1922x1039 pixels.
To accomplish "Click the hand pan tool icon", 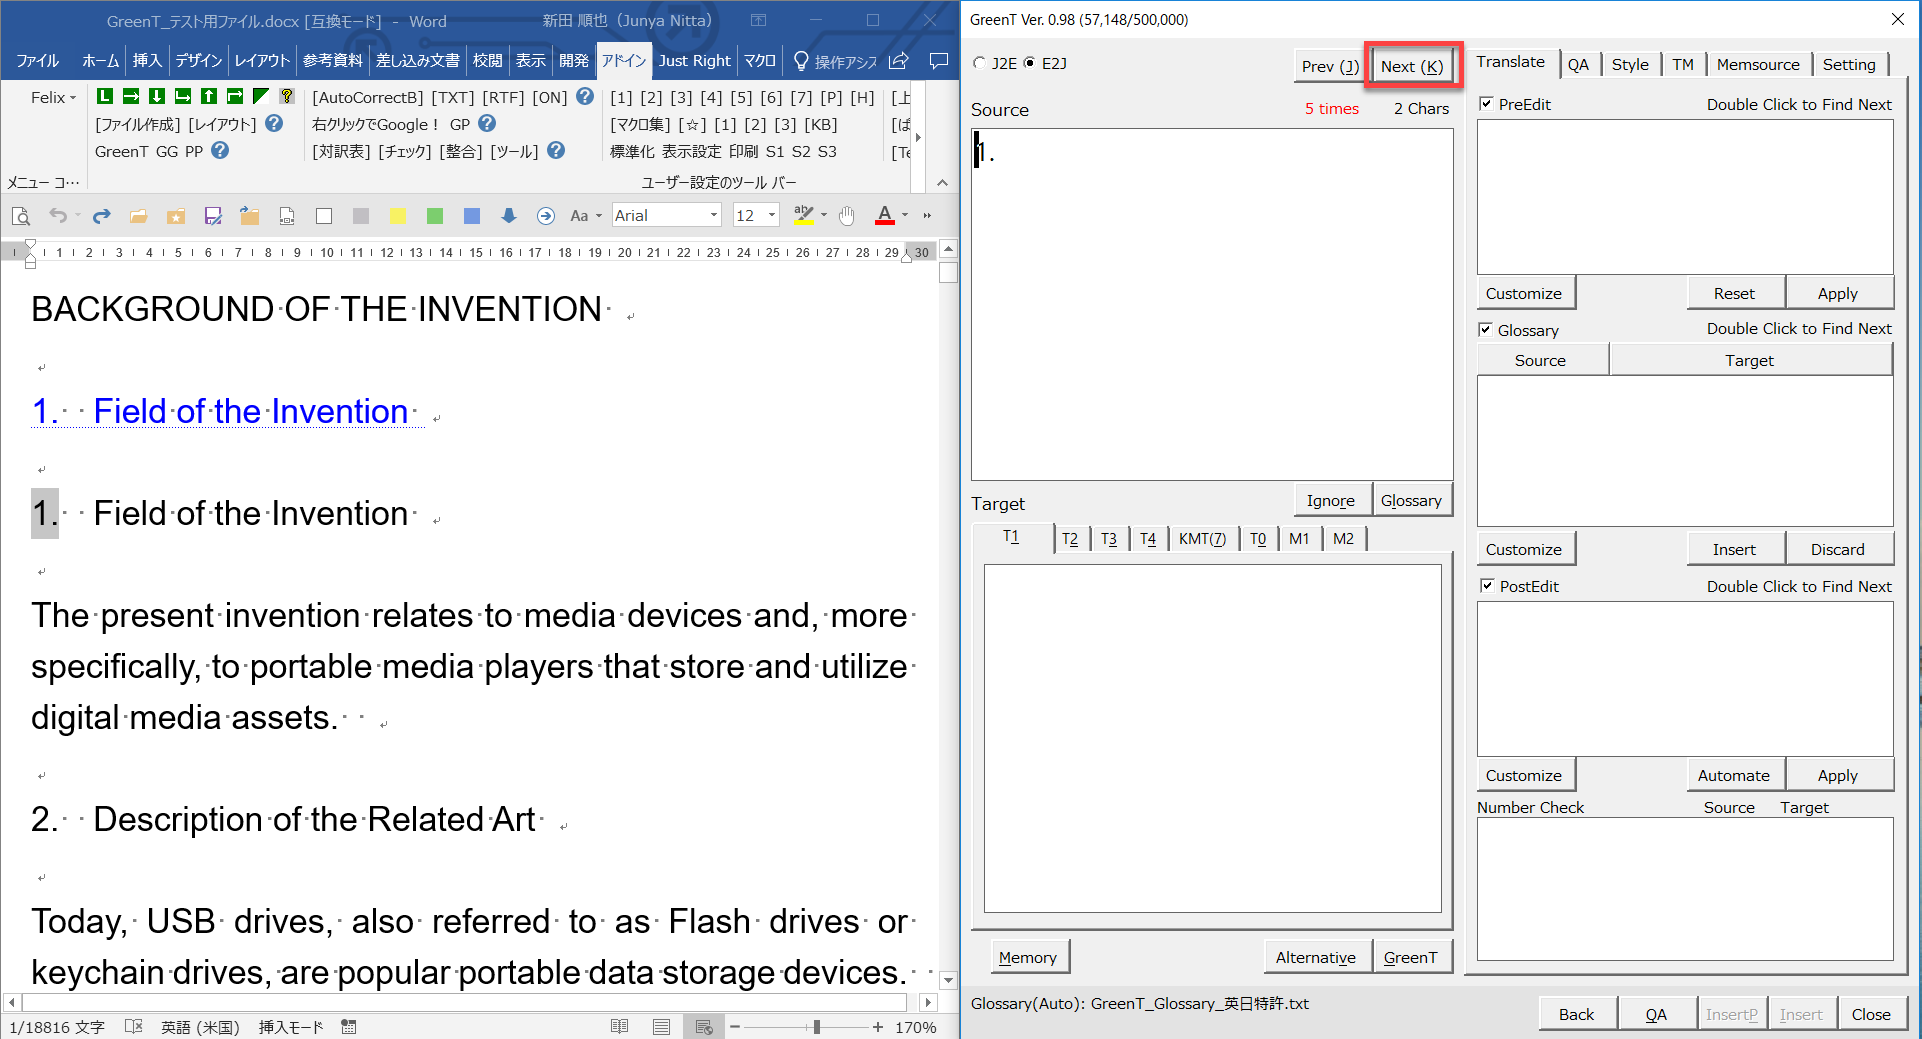I will tap(847, 216).
